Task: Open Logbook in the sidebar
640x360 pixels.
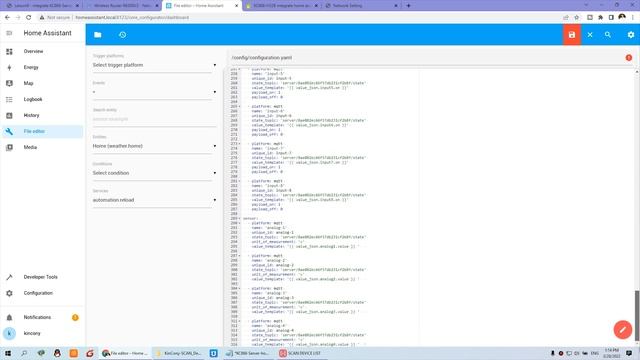Action: tap(42, 99)
